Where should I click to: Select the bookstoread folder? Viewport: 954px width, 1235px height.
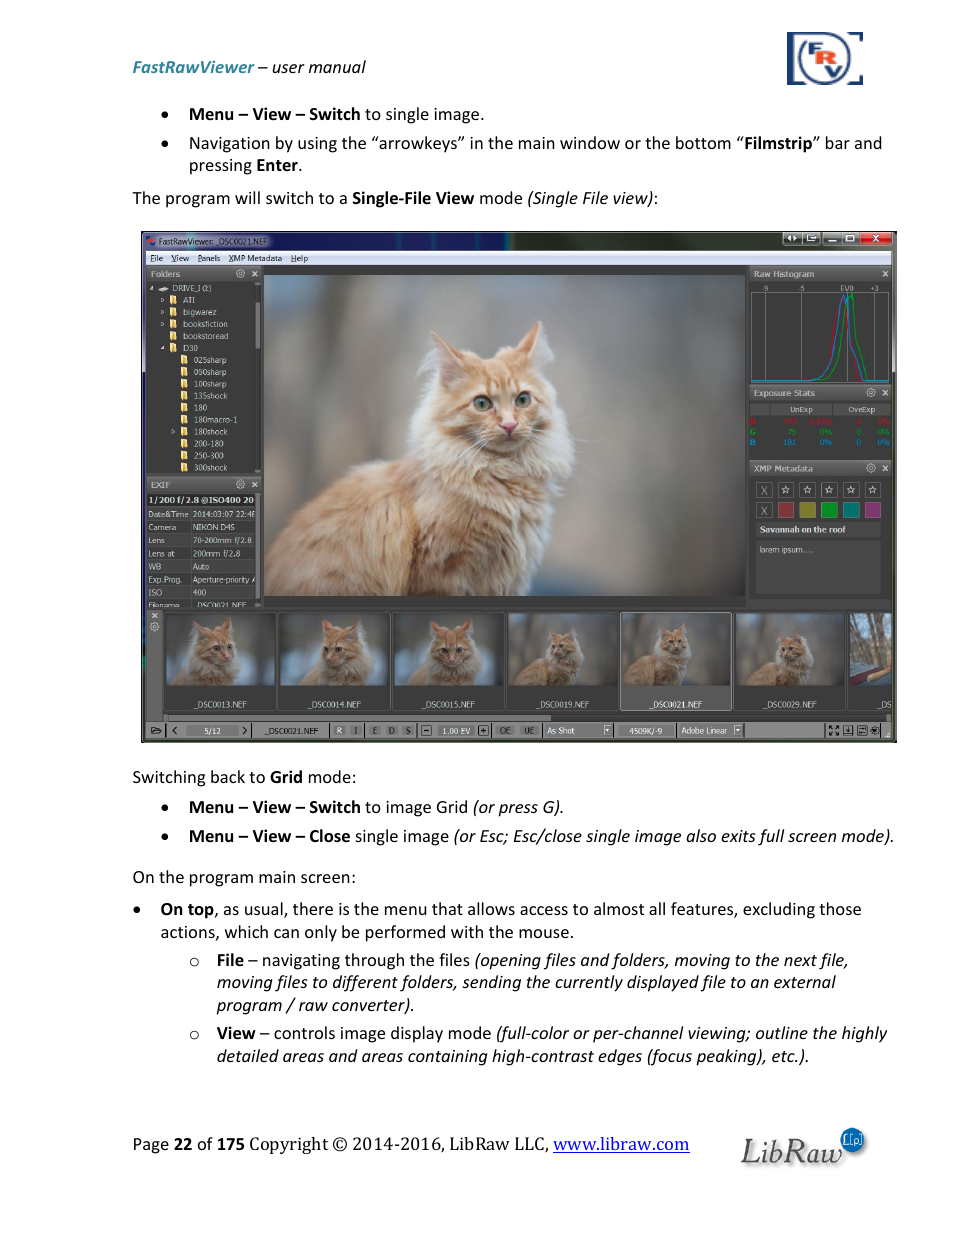205,336
